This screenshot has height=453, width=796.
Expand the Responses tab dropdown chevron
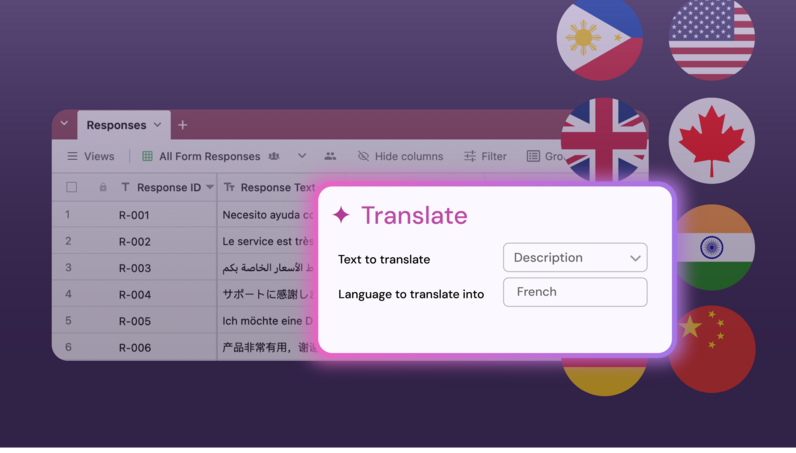tap(157, 125)
